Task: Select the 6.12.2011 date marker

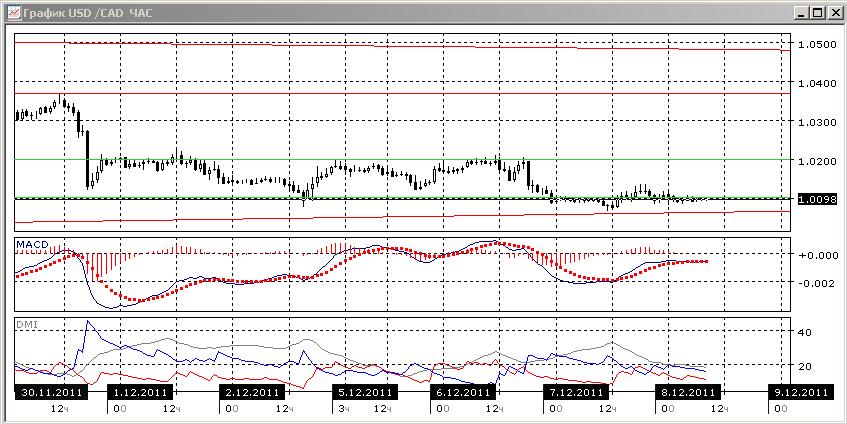Action: [464, 392]
